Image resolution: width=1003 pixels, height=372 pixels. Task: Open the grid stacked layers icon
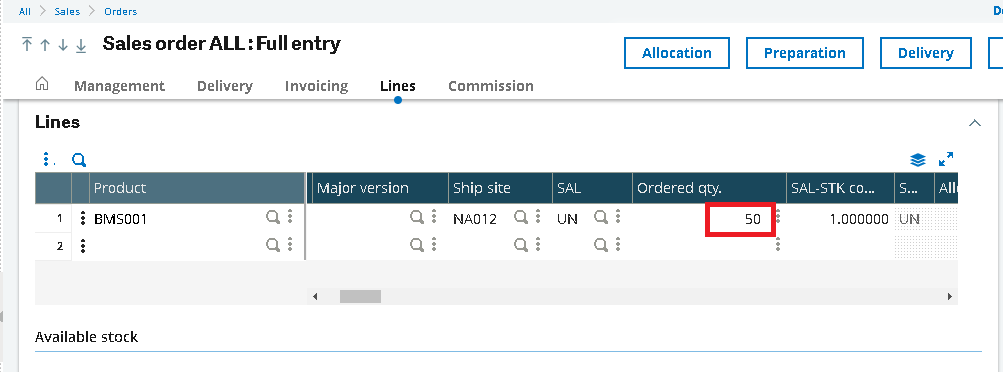point(918,159)
